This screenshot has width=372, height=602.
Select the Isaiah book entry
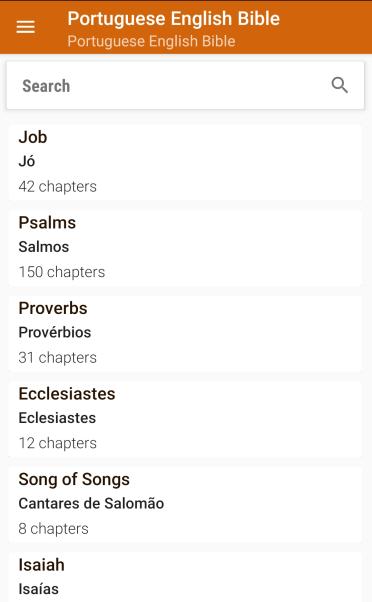[x=185, y=577]
